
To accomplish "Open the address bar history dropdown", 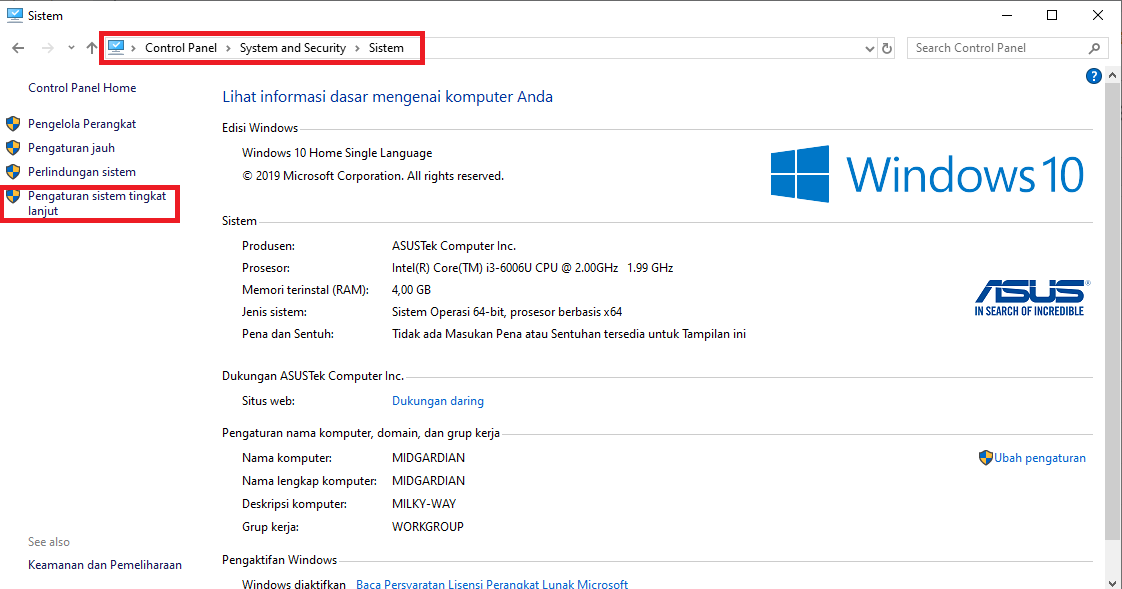I will coord(869,49).
